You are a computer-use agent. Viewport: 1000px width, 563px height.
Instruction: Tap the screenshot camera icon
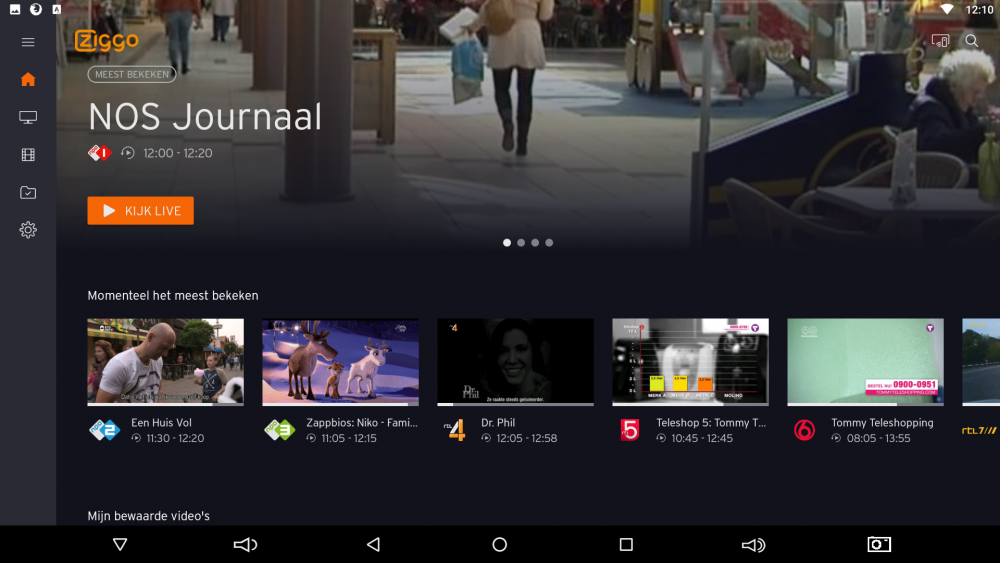879,545
